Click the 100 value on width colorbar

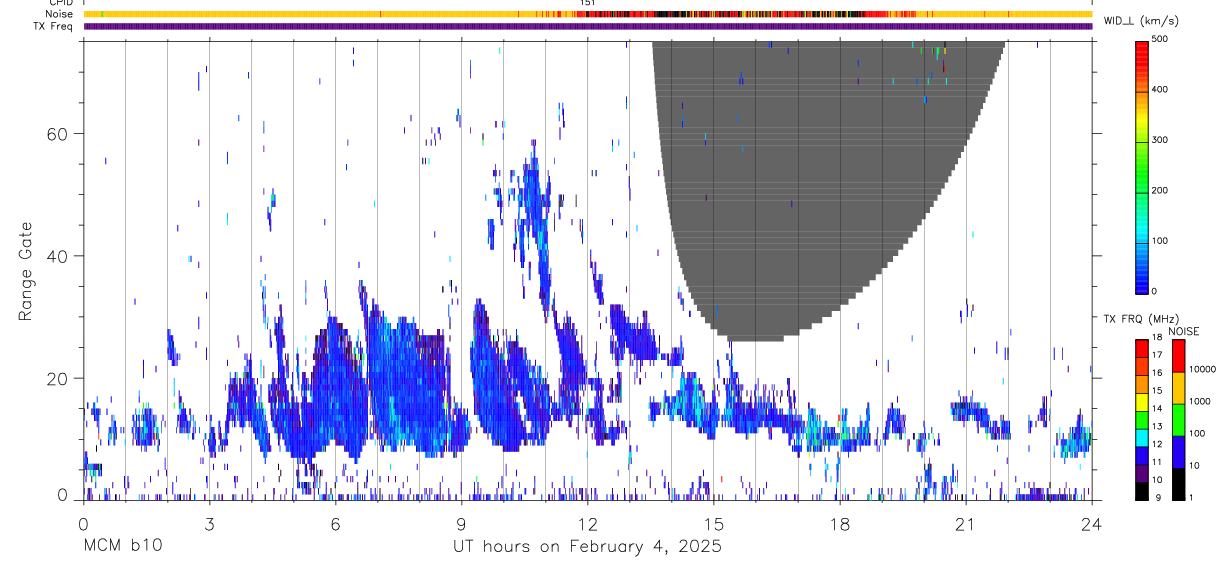[1160, 241]
